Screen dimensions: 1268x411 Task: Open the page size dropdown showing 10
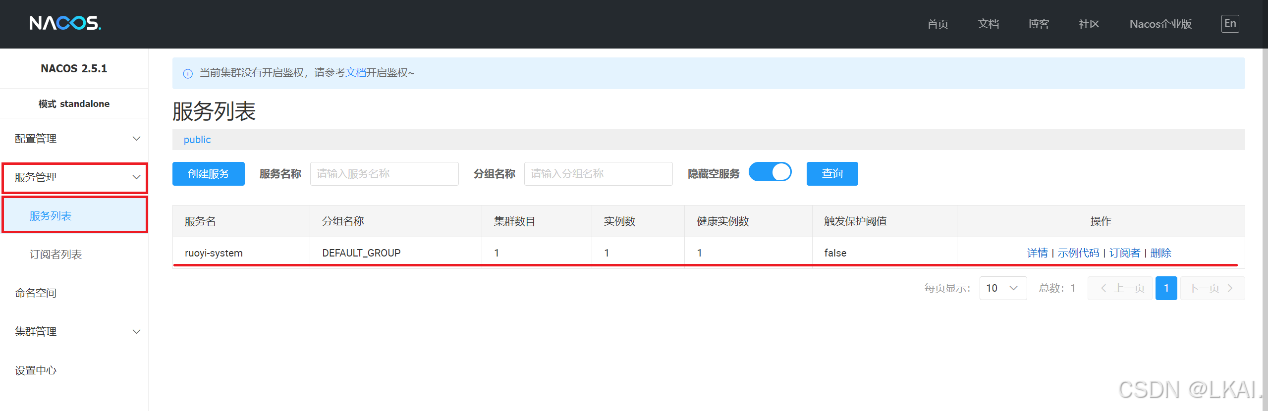pos(1003,288)
